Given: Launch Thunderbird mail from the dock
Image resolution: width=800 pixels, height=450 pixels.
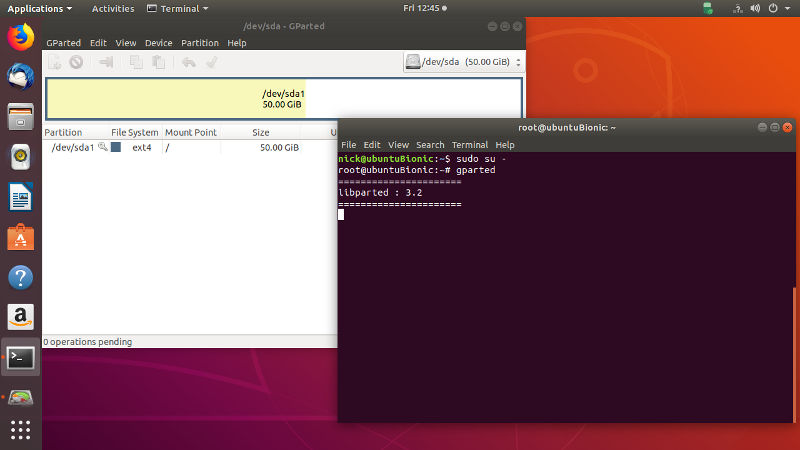Looking at the screenshot, I should pos(20,77).
